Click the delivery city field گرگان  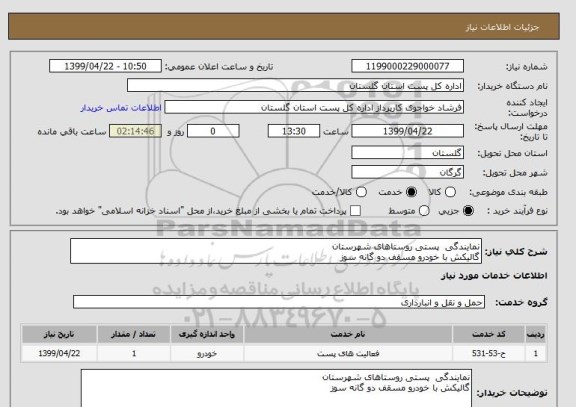[407, 172]
